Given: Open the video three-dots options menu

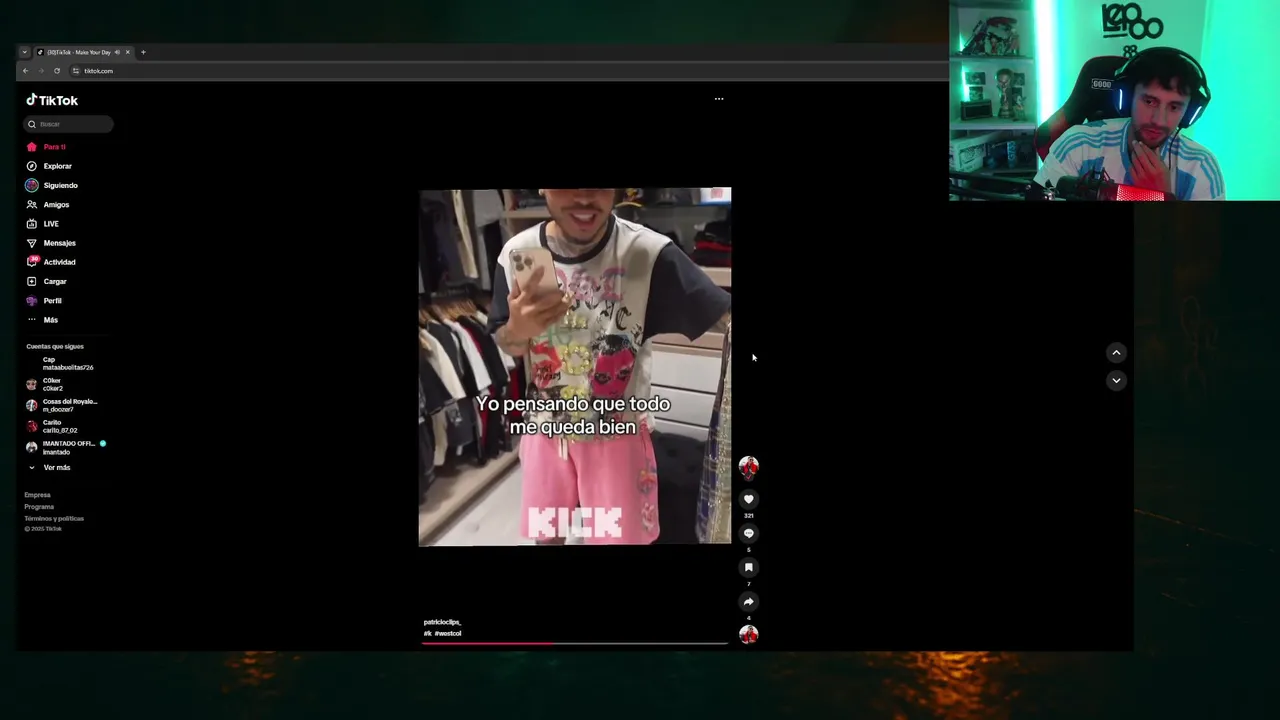Looking at the screenshot, I should coord(719,99).
